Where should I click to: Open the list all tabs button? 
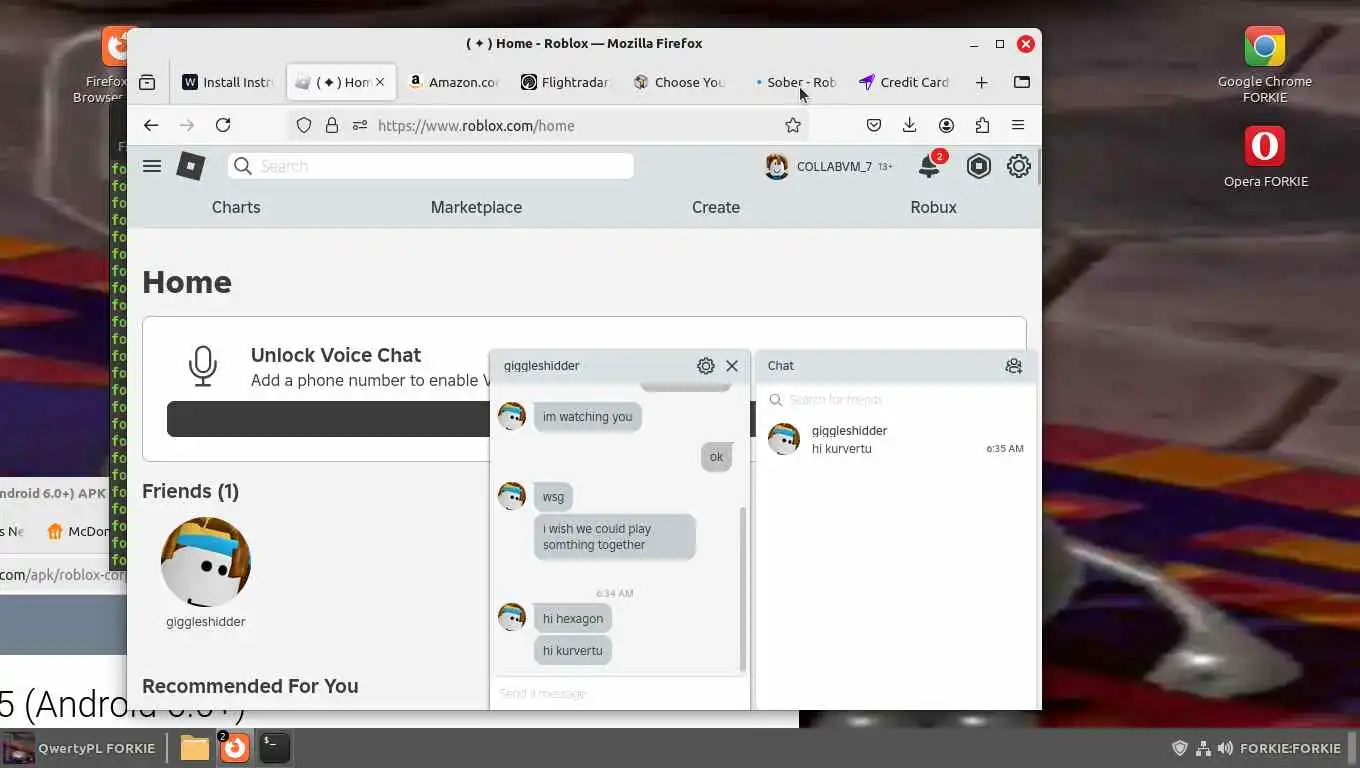click(1022, 82)
